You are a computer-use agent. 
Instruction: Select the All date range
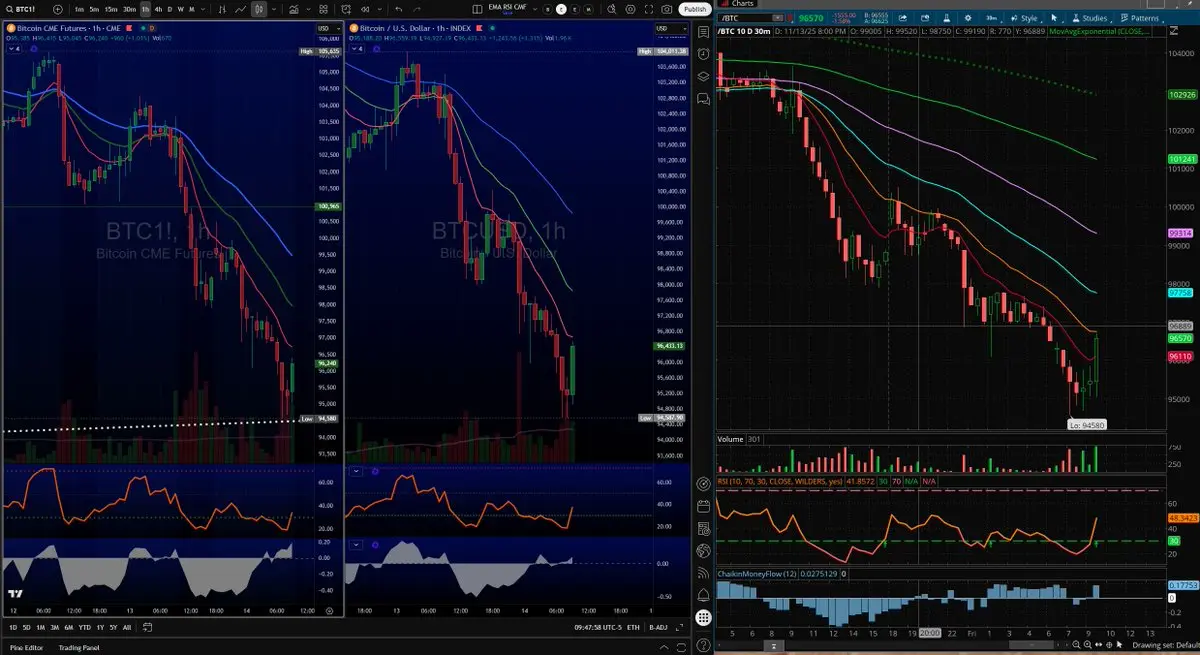127,627
